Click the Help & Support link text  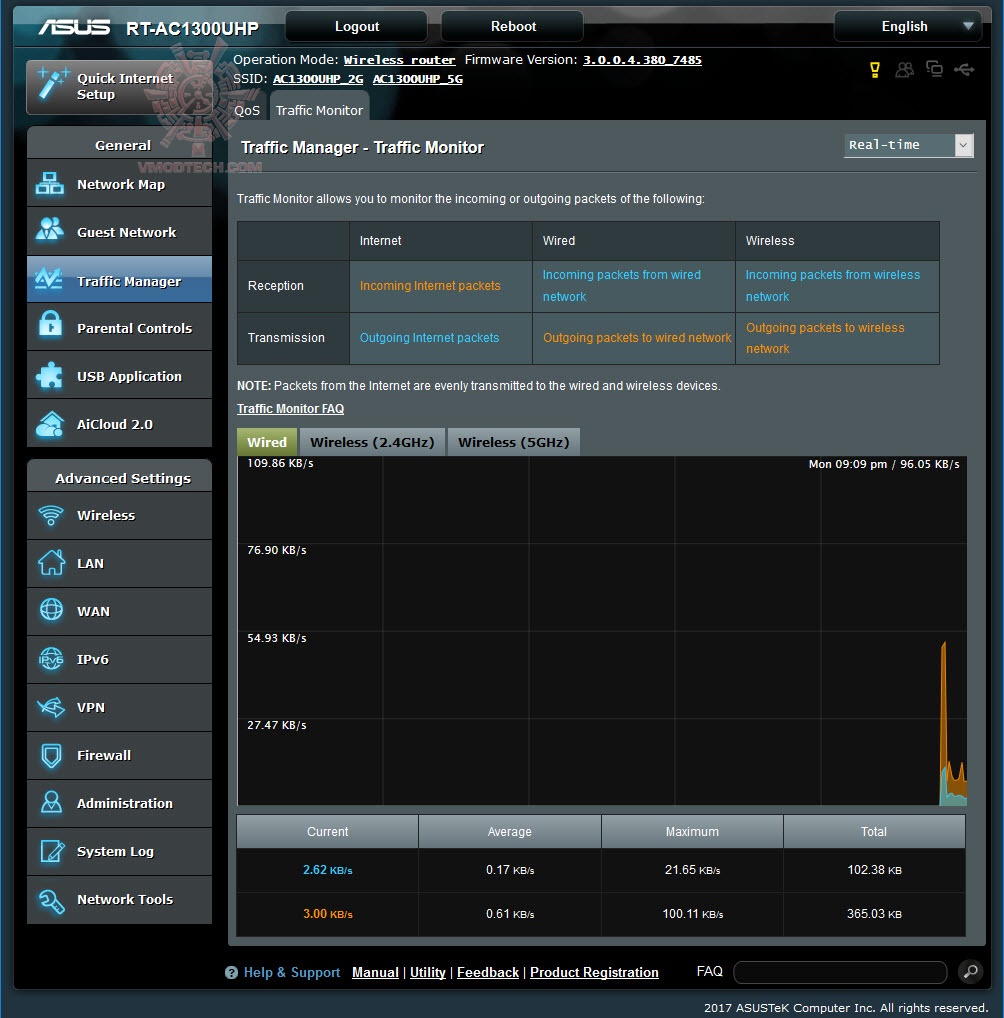292,972
